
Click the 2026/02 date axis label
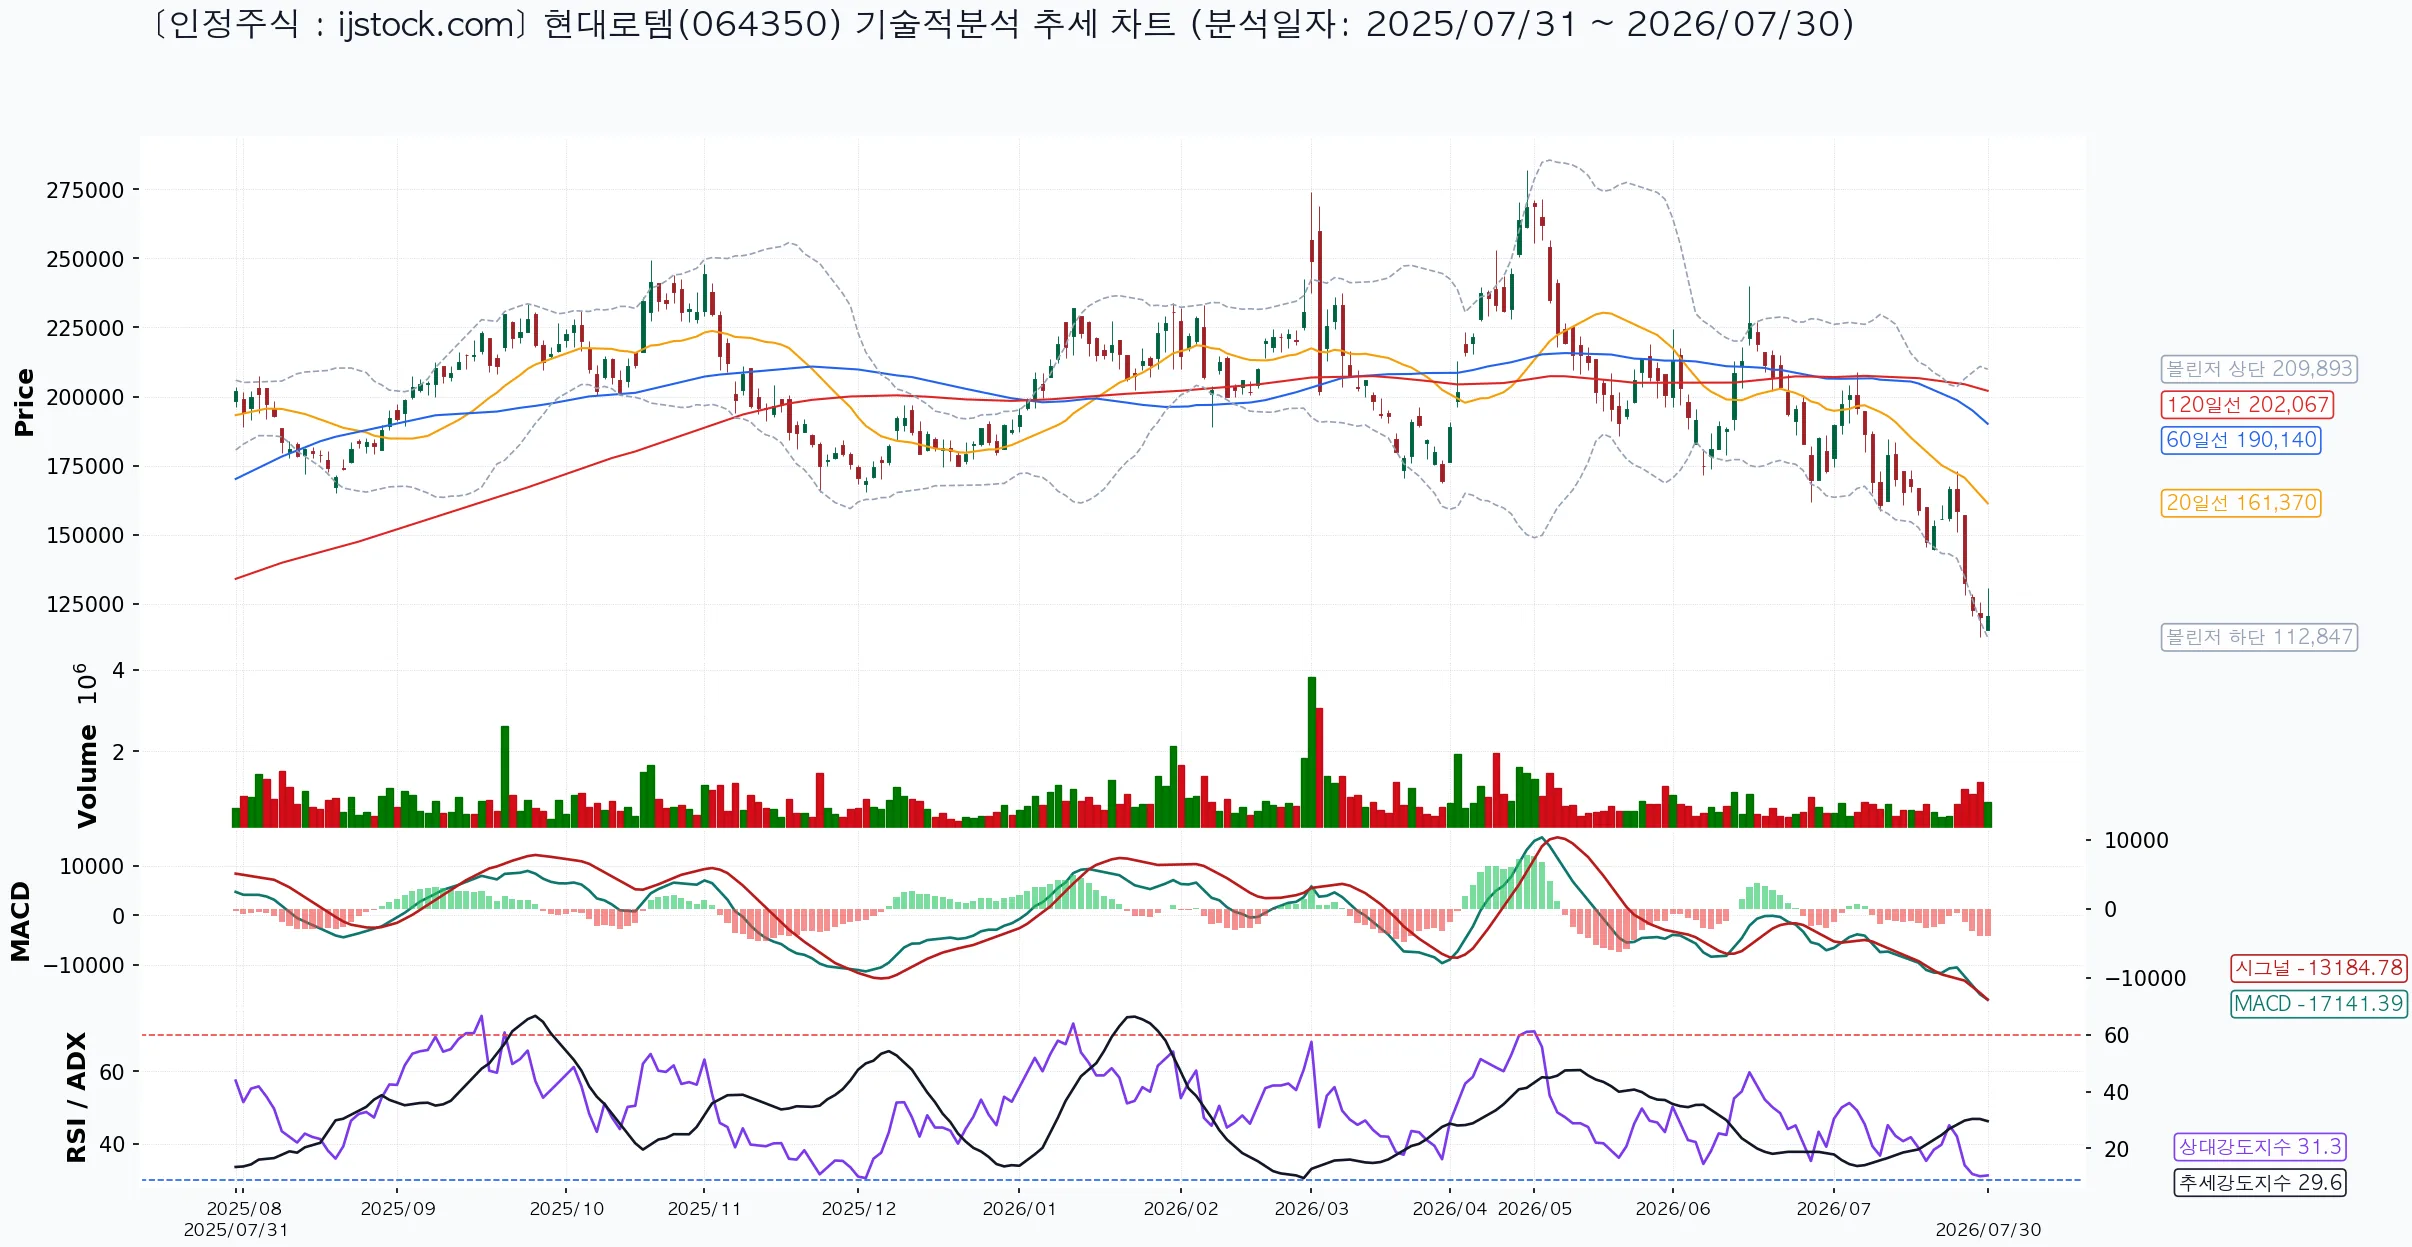pyautogui.click(x=1181, y=1209)
